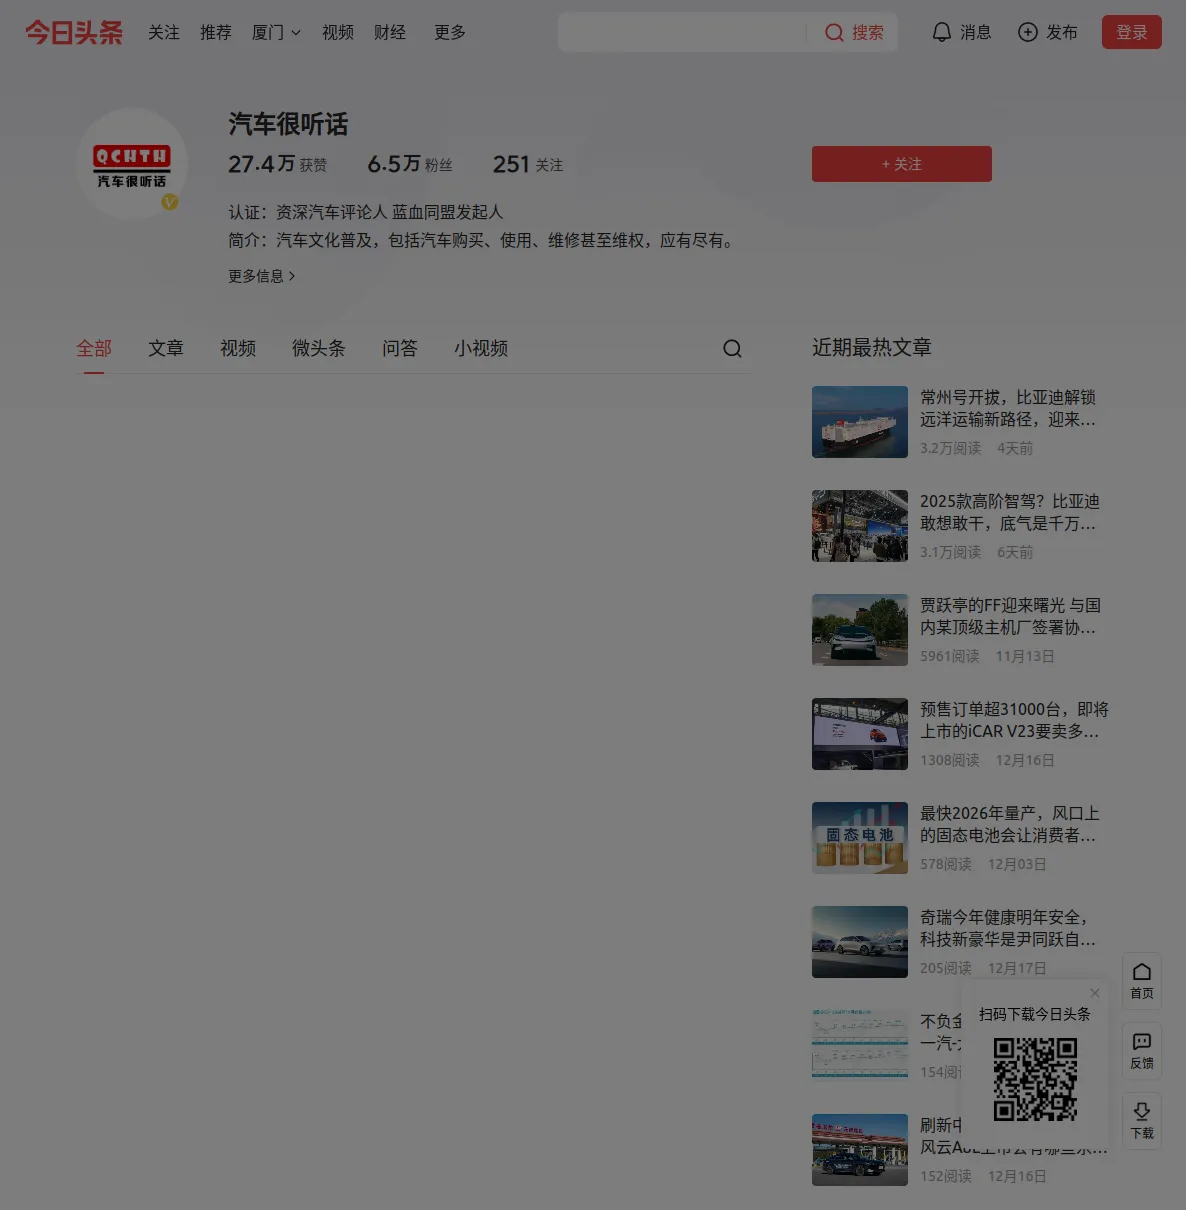Click the QR code image

coord(1035,1079)
